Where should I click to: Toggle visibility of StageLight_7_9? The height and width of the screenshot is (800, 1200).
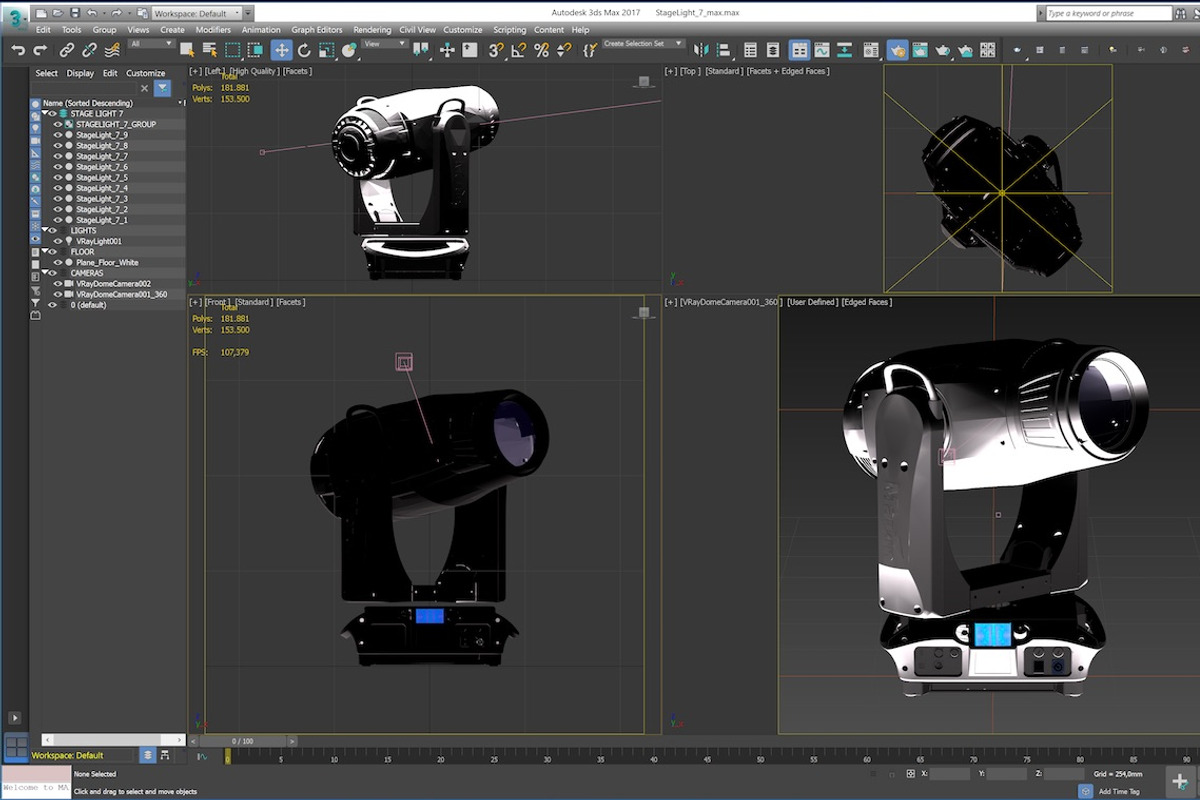pos(58,135)
